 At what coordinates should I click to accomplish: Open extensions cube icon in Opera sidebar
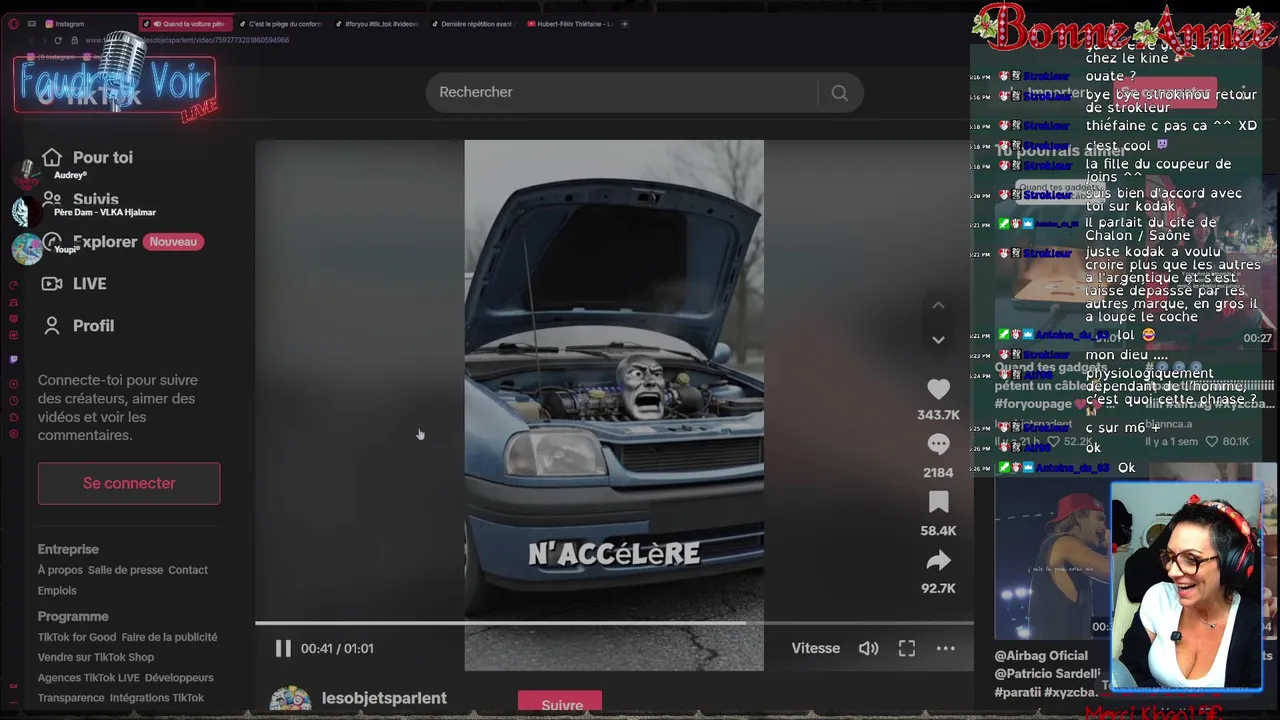click(13, 417)
